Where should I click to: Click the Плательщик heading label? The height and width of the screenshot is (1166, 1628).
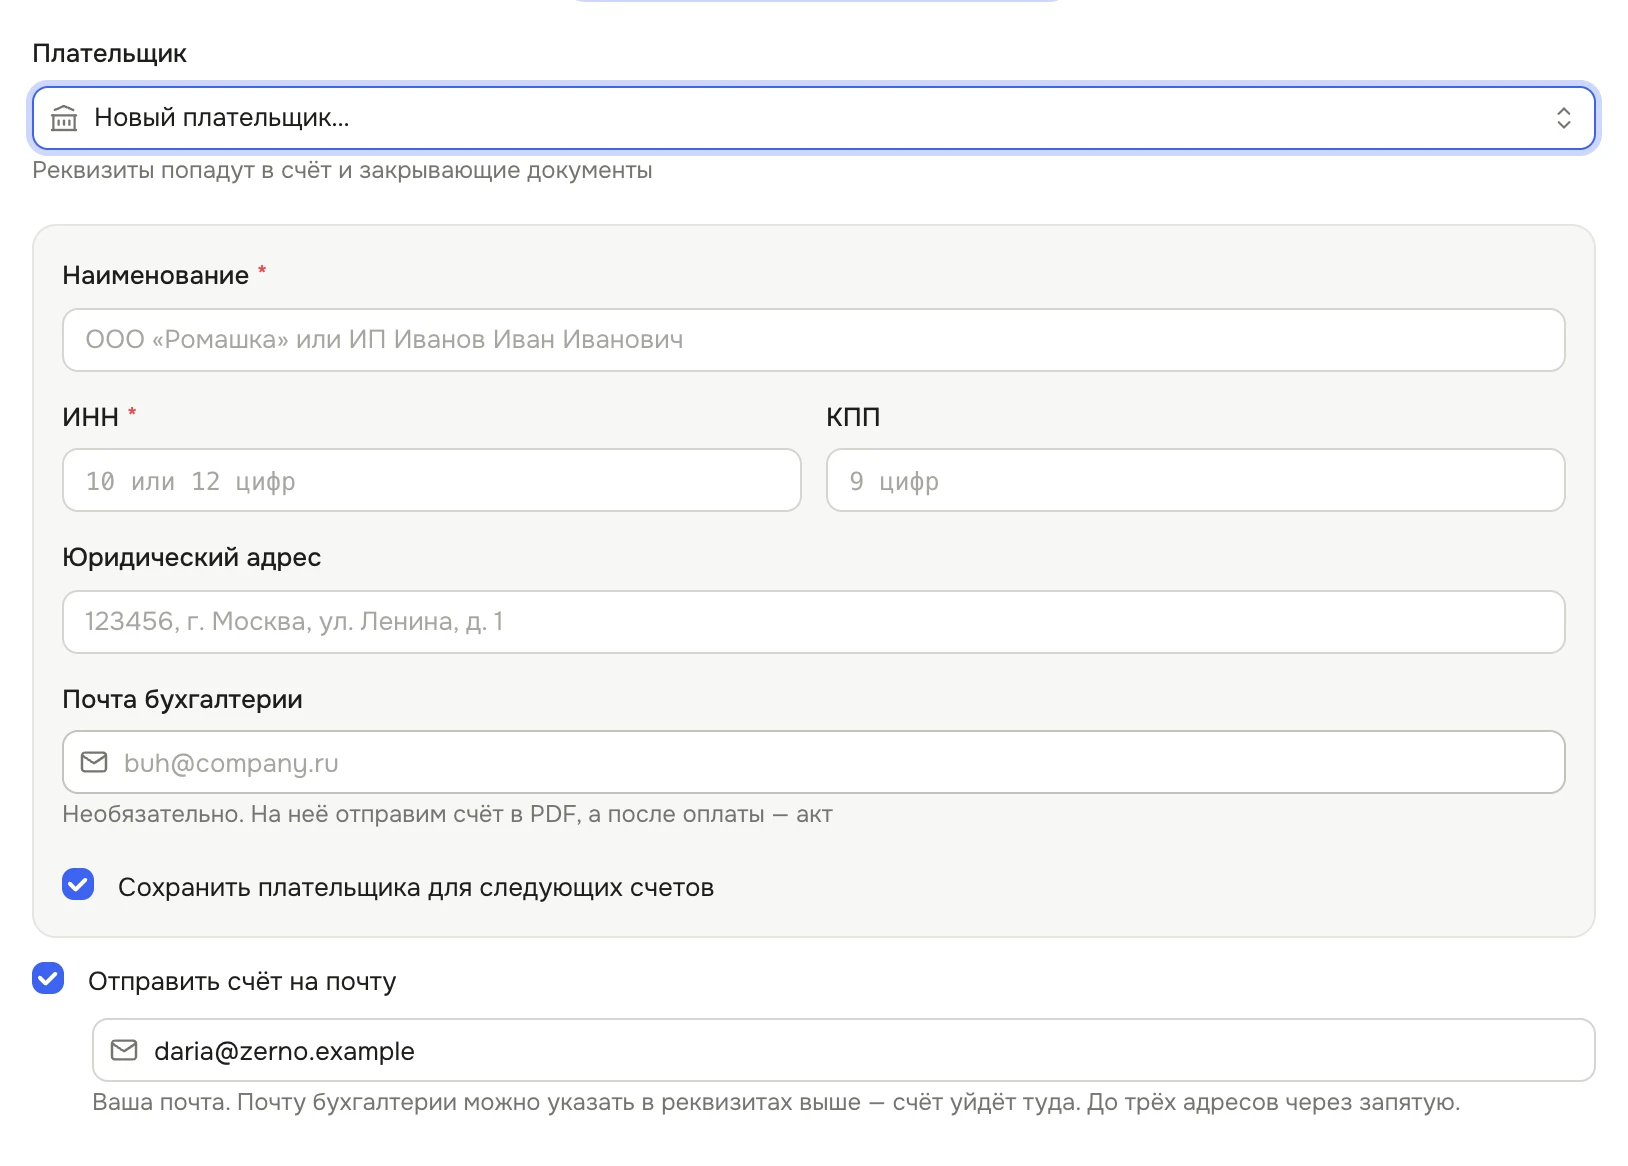click(110, 54)
